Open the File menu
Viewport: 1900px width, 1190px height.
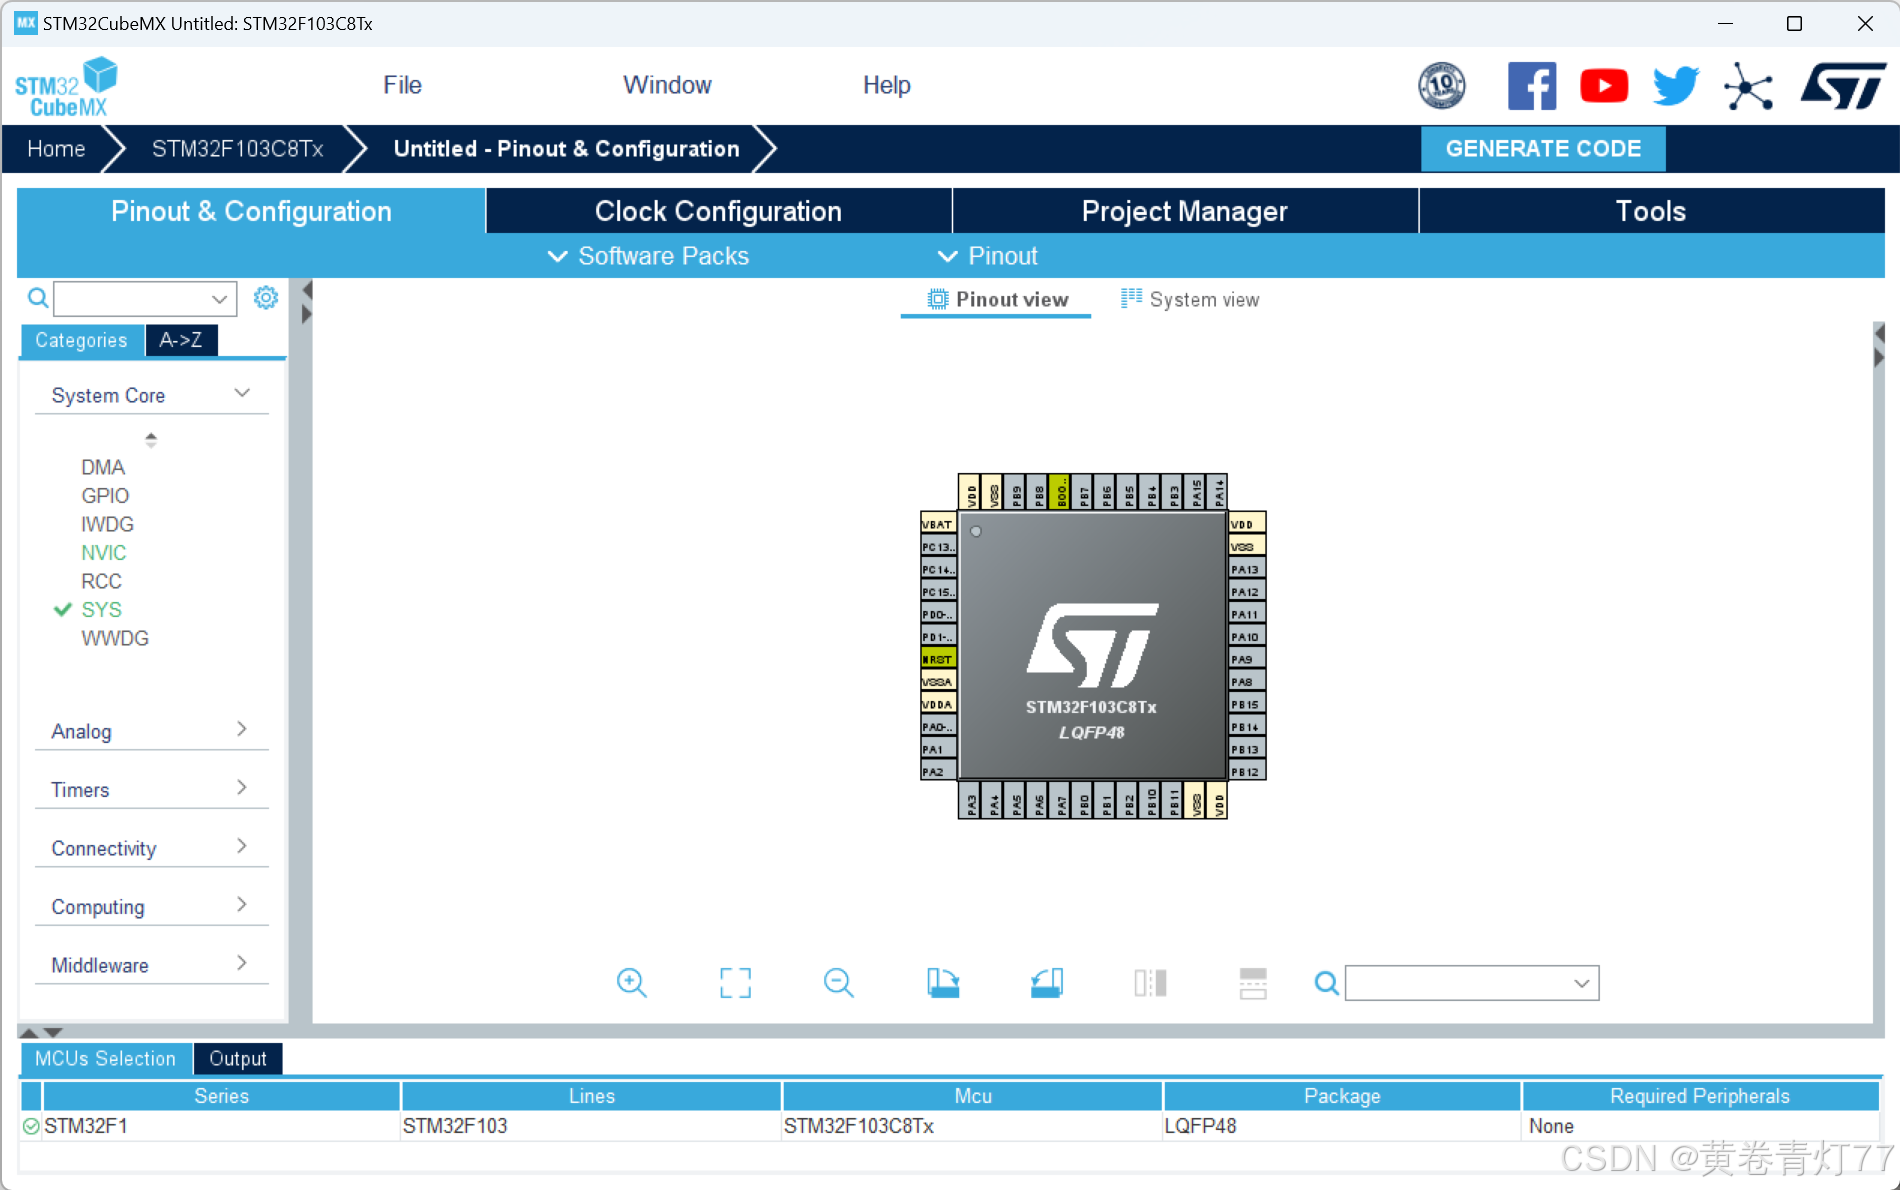tap(402, 85)
